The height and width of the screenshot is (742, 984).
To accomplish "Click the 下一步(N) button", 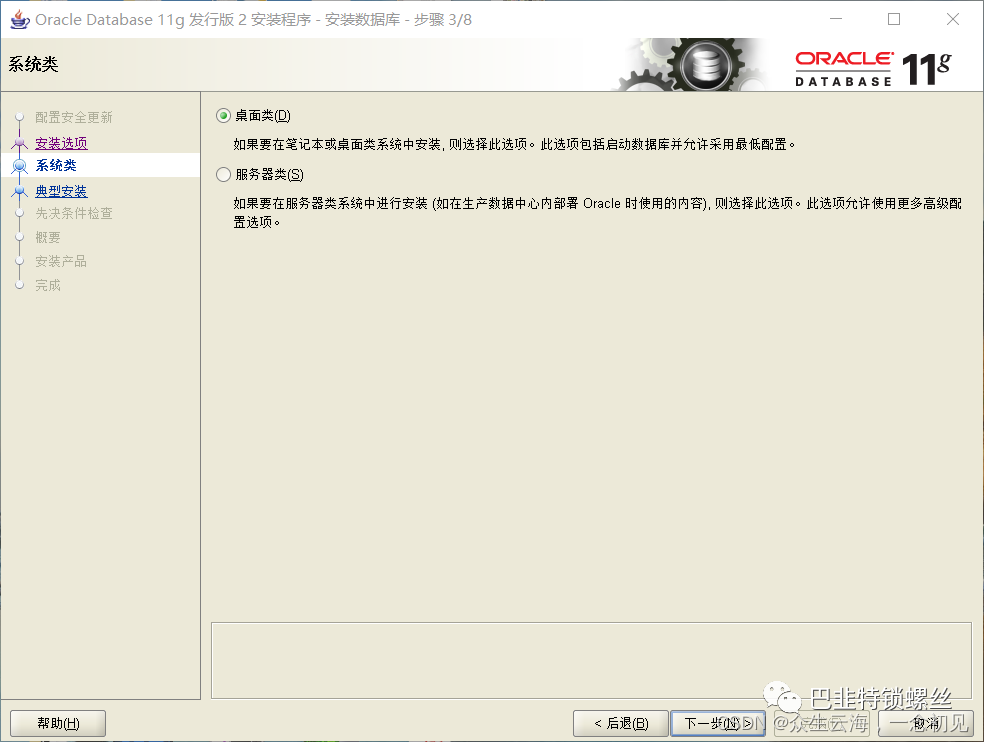I will (718, 723).
